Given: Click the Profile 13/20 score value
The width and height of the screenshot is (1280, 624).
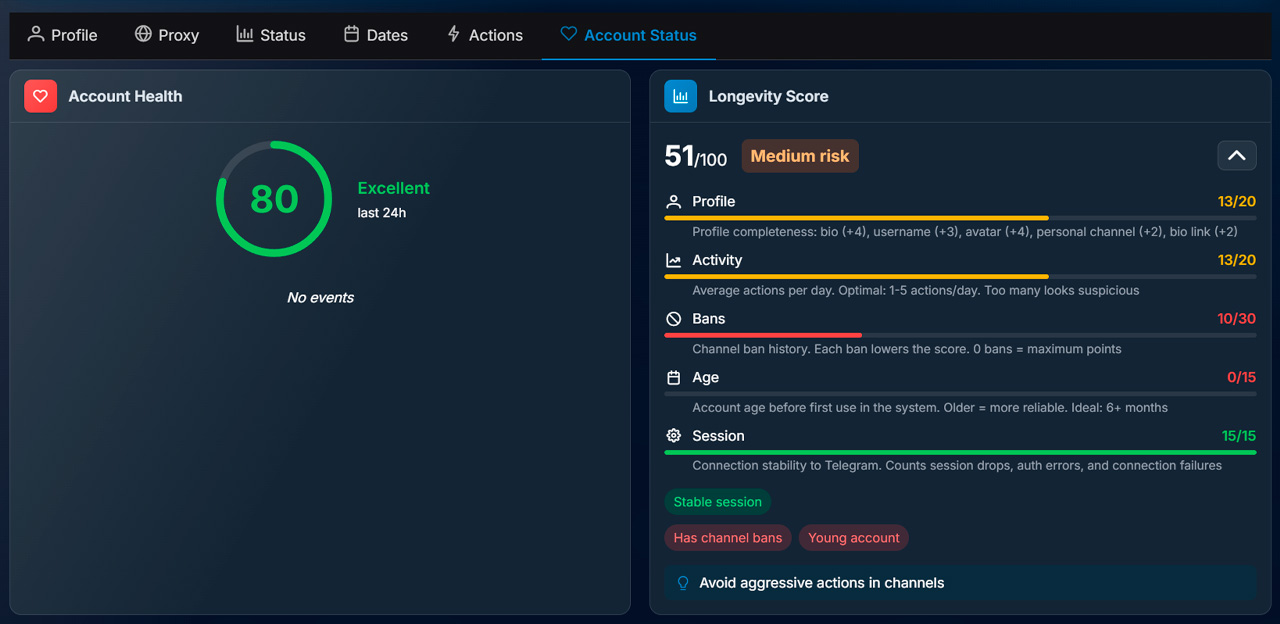Looking at the screenshot, I should (1237, 202).
